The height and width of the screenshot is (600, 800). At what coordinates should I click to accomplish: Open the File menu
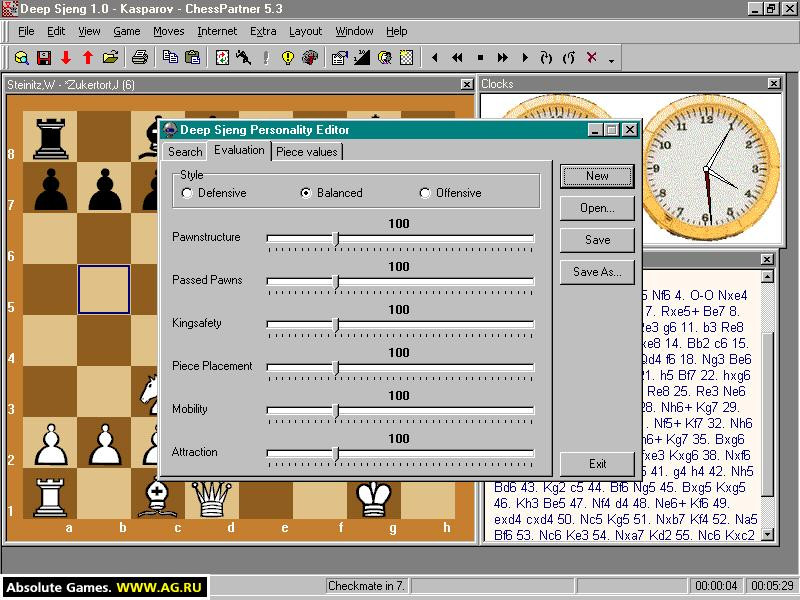[26, 32]
